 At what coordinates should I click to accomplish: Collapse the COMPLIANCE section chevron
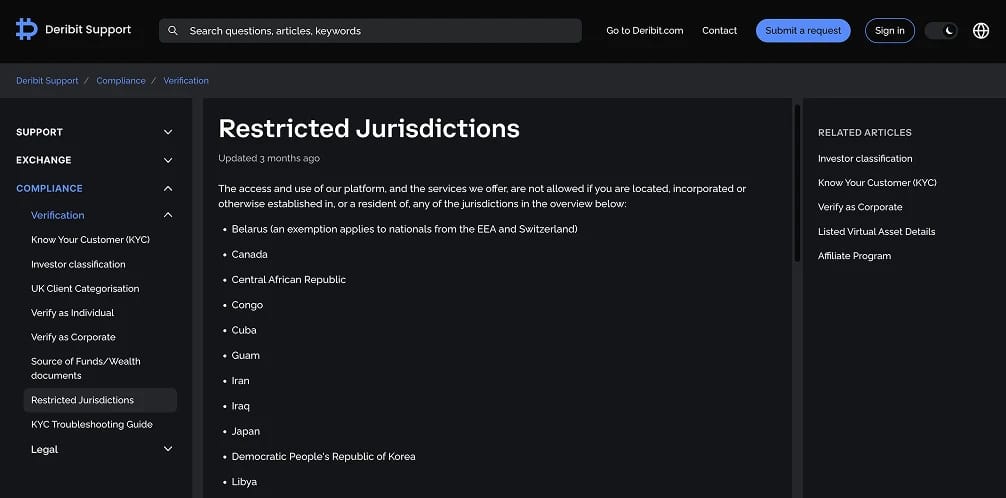point(168,189)
